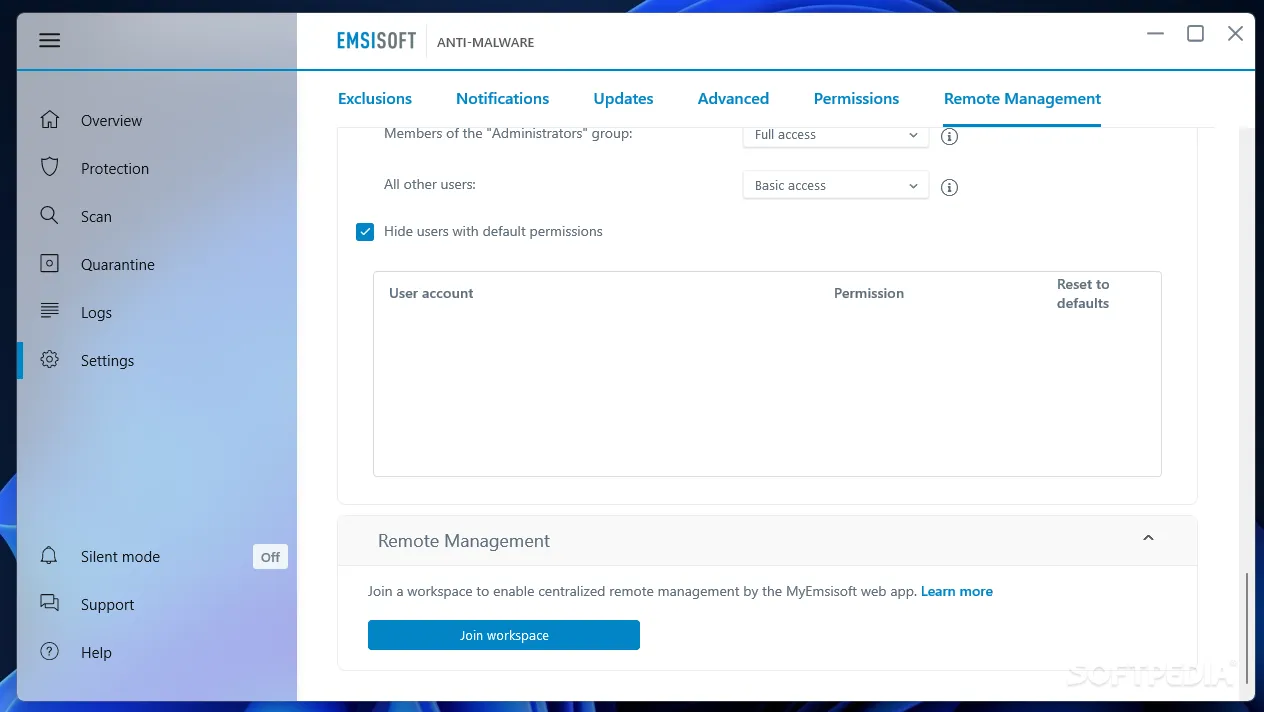Click the Scan magnifier icon
This screenshot has width=1264, height=712.
pos(49,216)
